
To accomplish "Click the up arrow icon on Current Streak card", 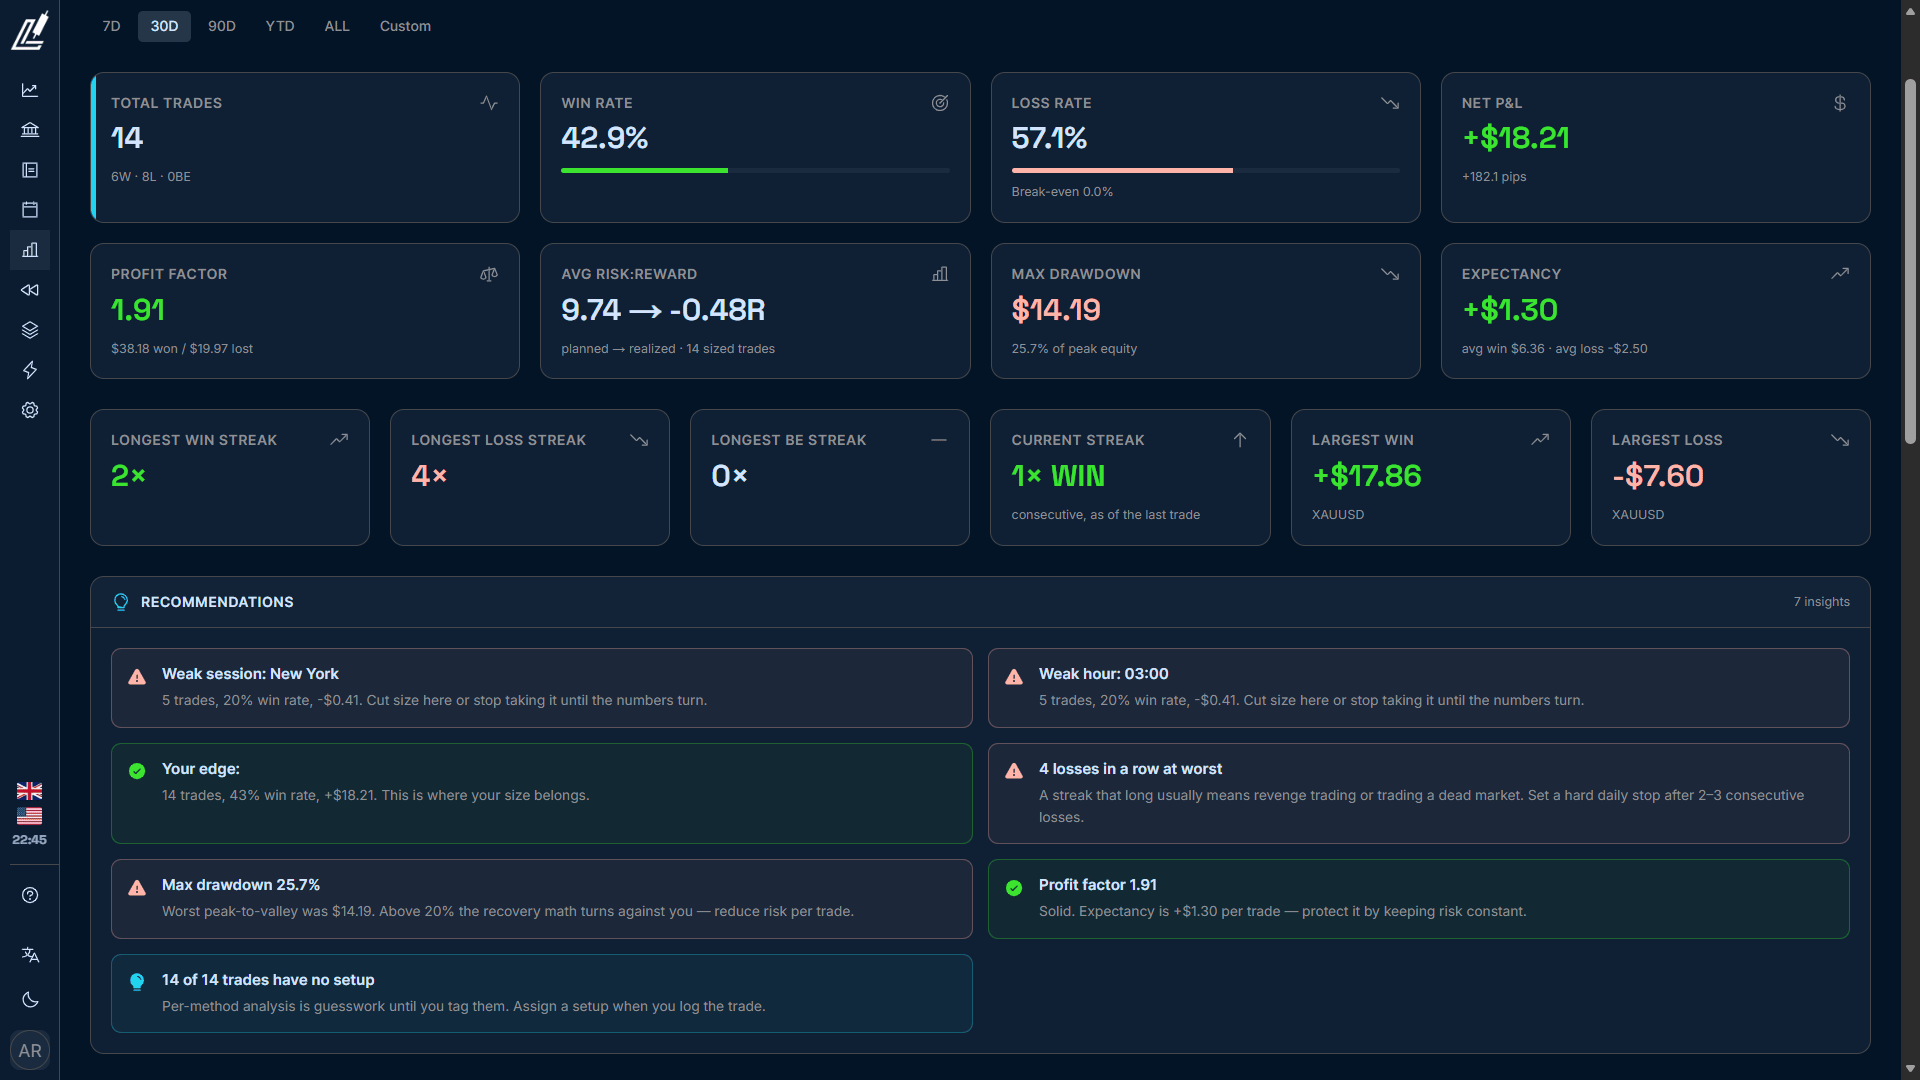I will tap(1240, 440).
